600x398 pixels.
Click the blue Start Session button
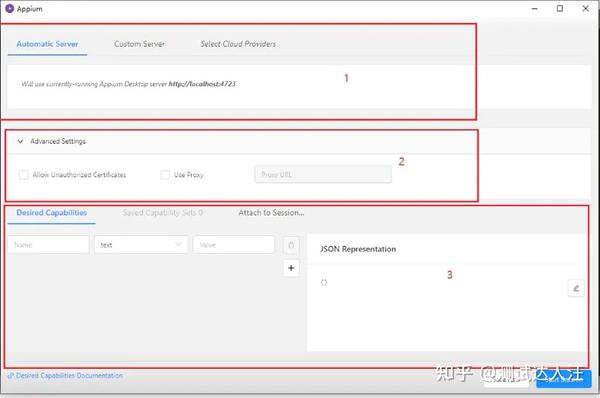click(564, 380)
